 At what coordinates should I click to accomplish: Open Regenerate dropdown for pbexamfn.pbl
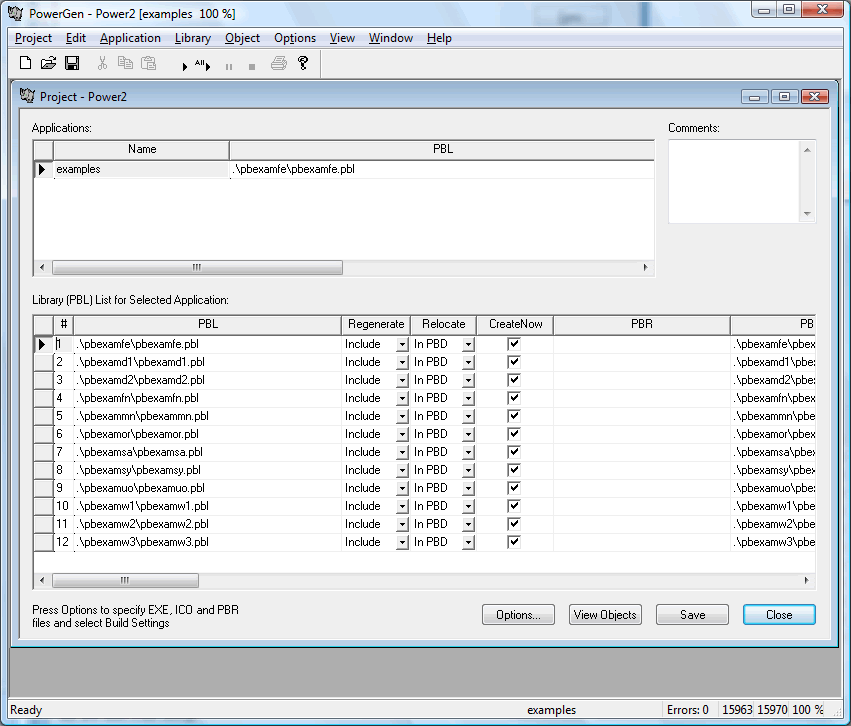click(402, 398)
